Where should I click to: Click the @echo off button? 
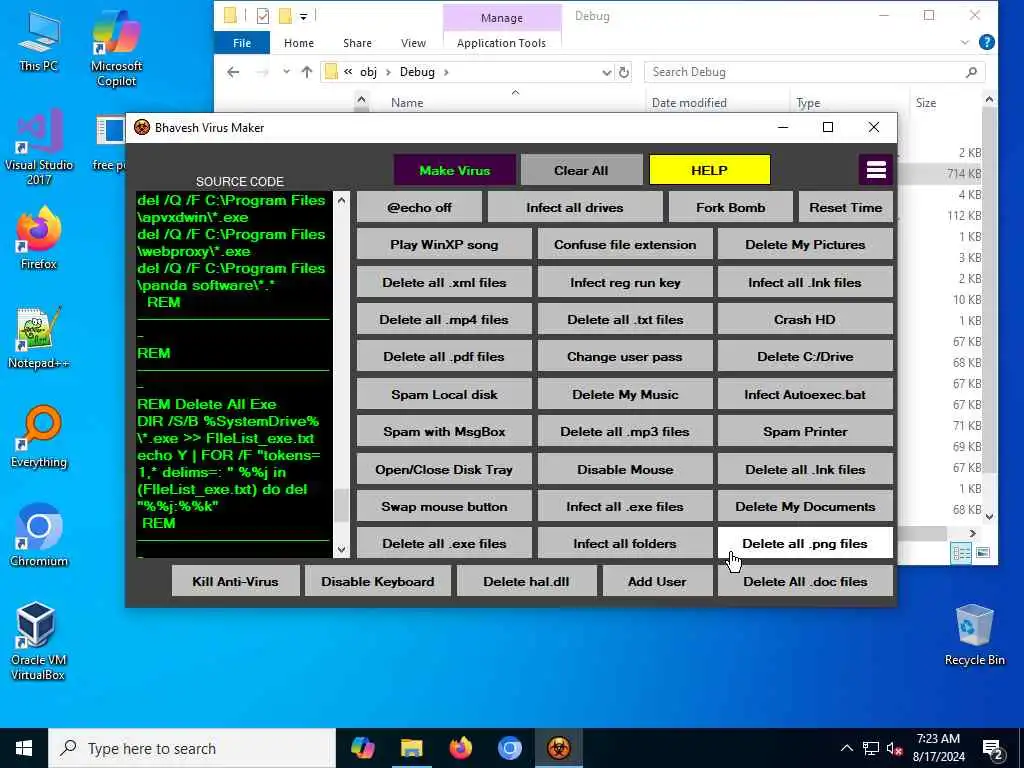click(x=419, y=207)
